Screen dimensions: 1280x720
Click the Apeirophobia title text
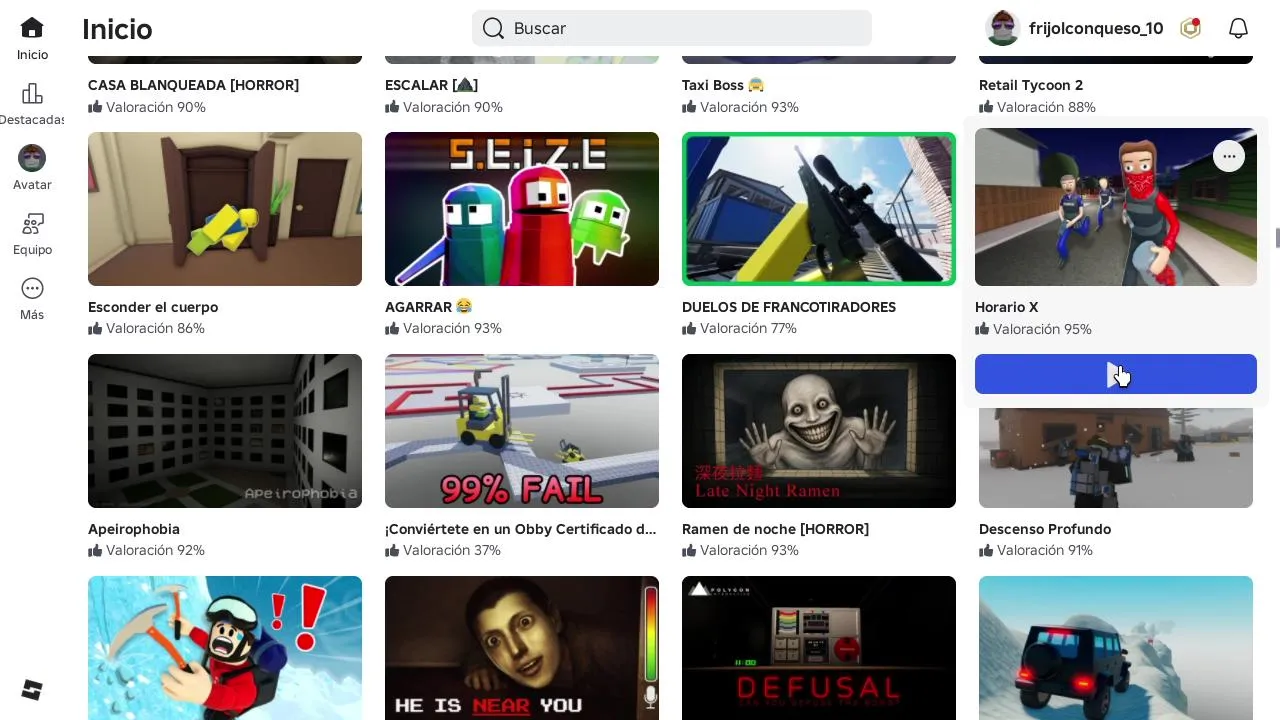click(x=134, y=529)
